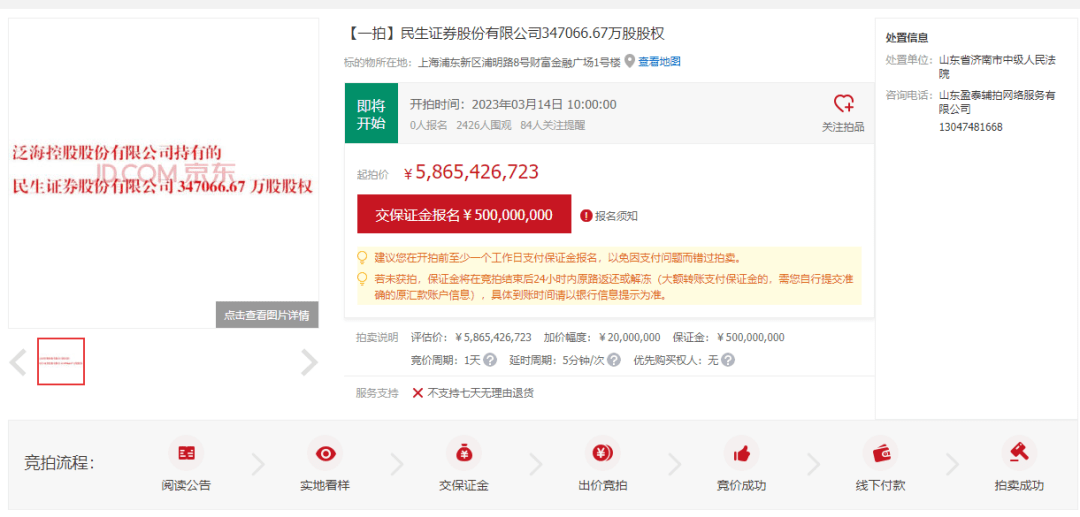Click the help icon next to 优先购买权人 无
Image resolution: width=1080 pixels, height=517 pixels.
point(728,359)
